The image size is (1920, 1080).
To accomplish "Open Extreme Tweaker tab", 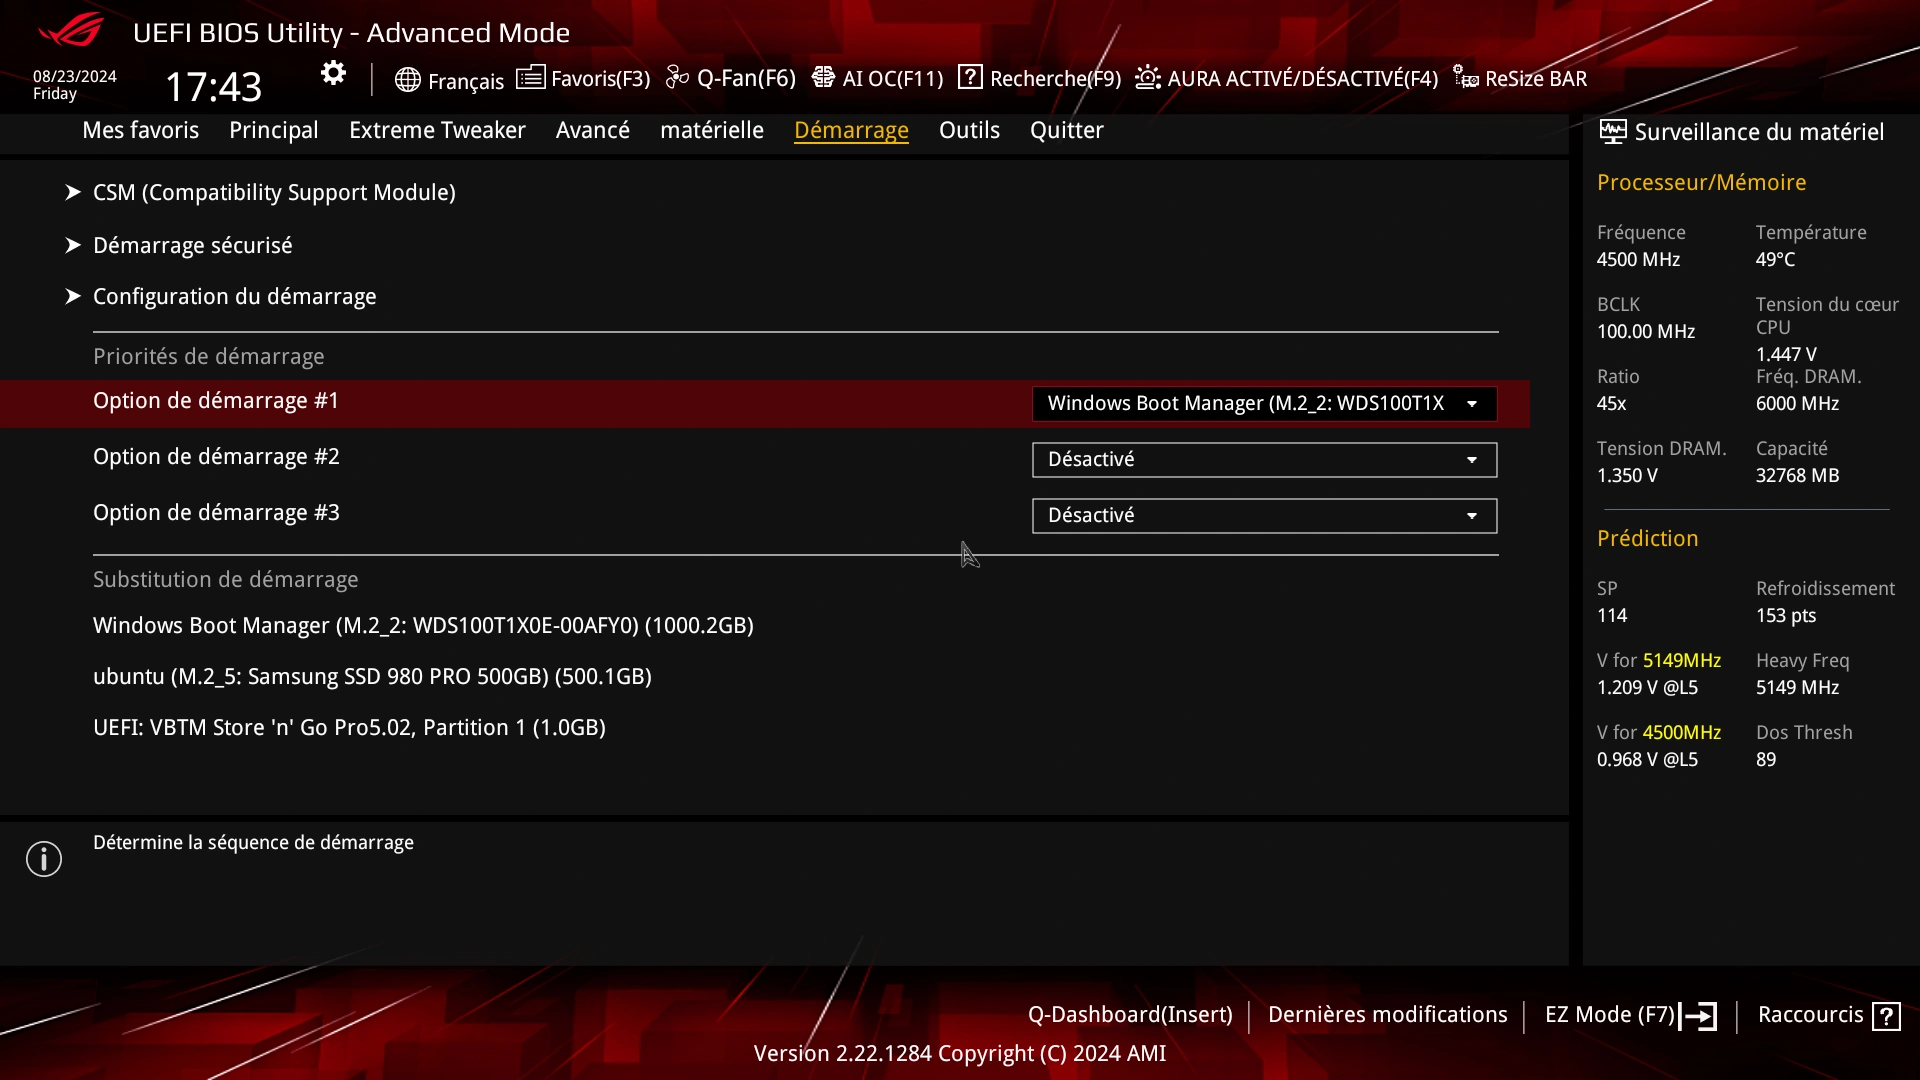I will pyautogui.click(x=437, y=130).
